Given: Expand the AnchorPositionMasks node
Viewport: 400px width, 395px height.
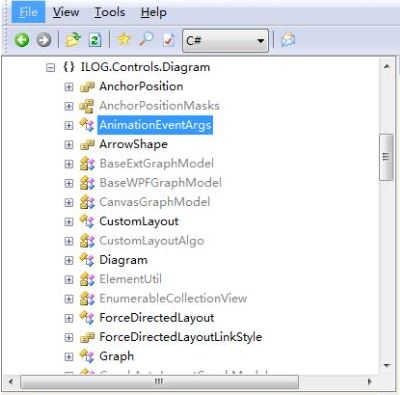Looking at the screenshot, I should click(69, 106).
